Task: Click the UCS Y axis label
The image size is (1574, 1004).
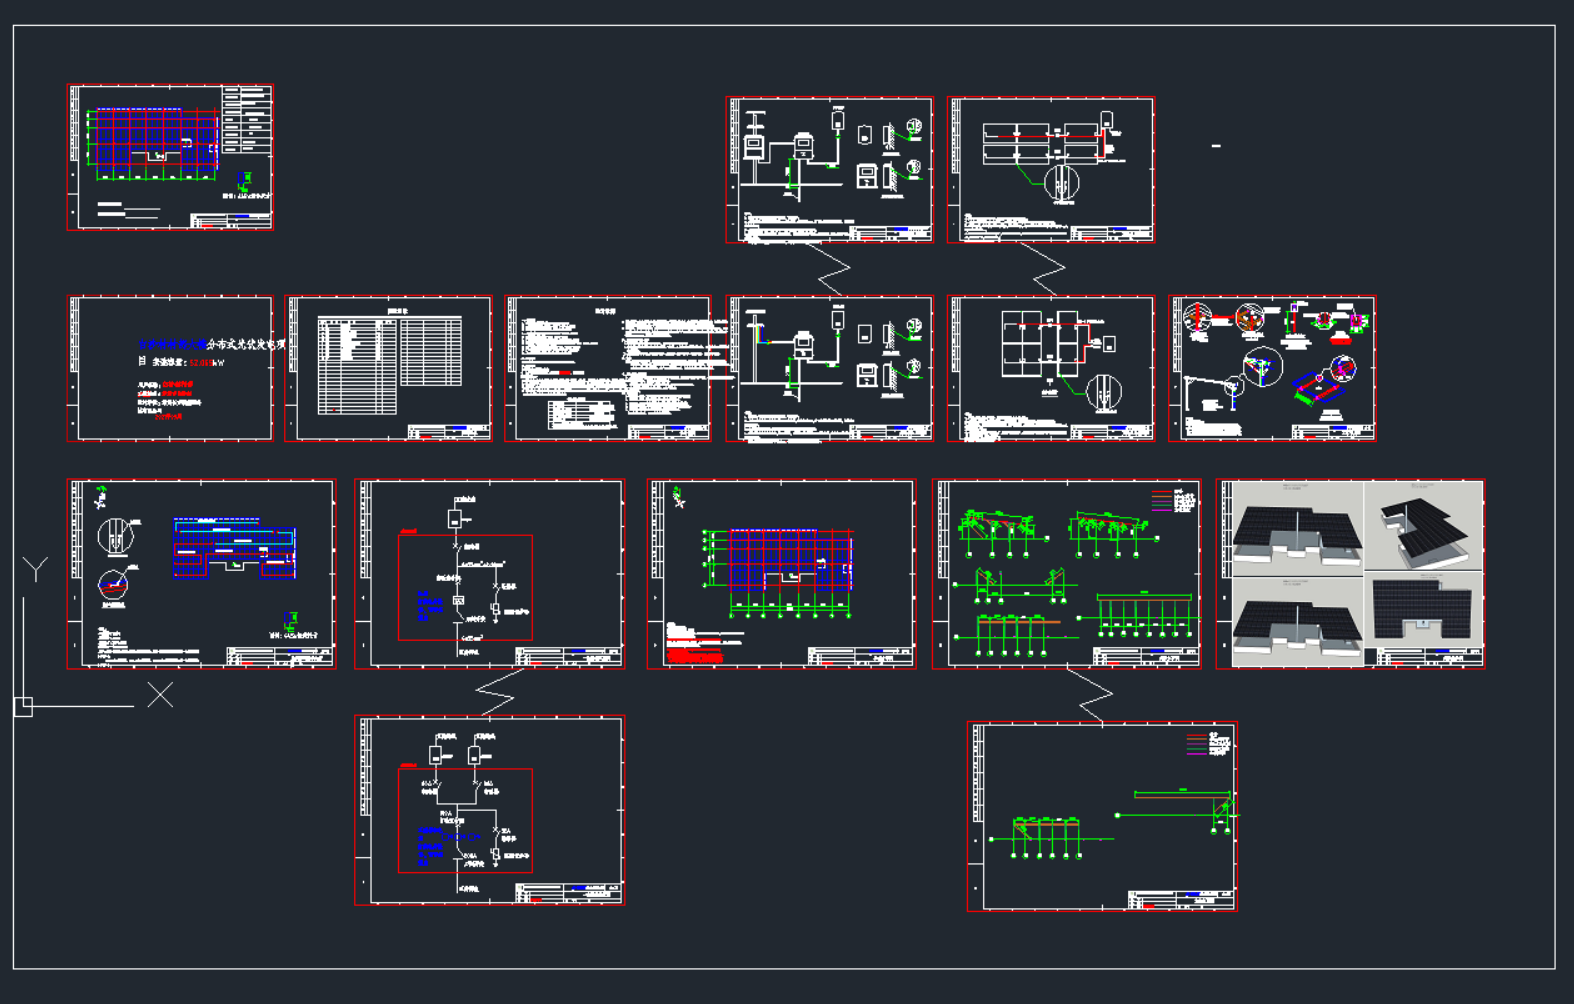Action: click(35, 569)
